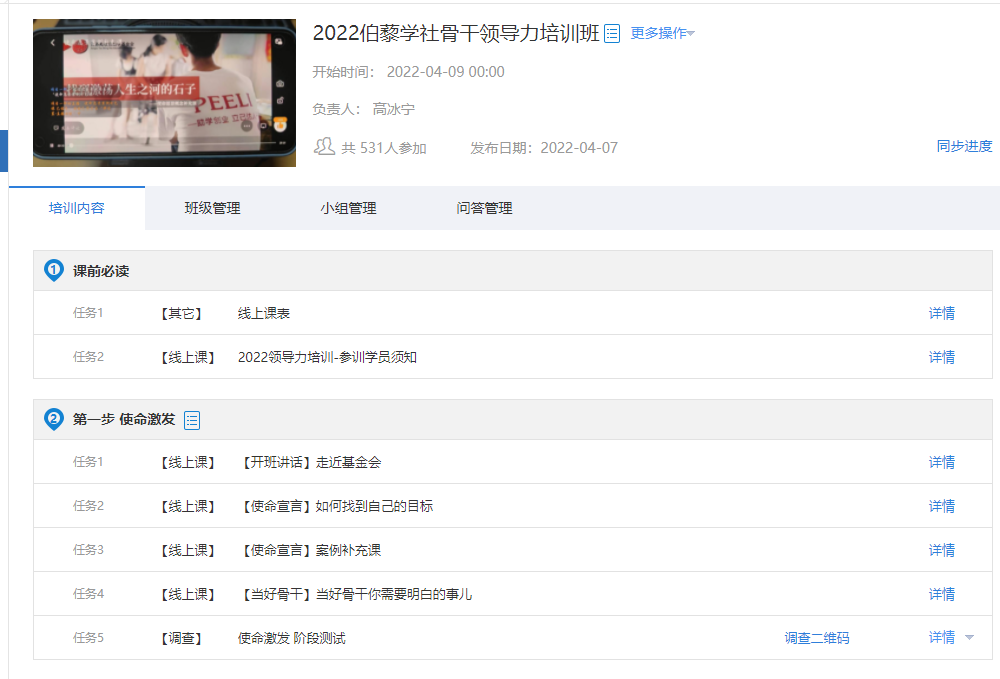The width and height of the screenshot is (1000, 679).
Task: Open 调查二维码 for the stage test
Action: click(x=817, y=638)
